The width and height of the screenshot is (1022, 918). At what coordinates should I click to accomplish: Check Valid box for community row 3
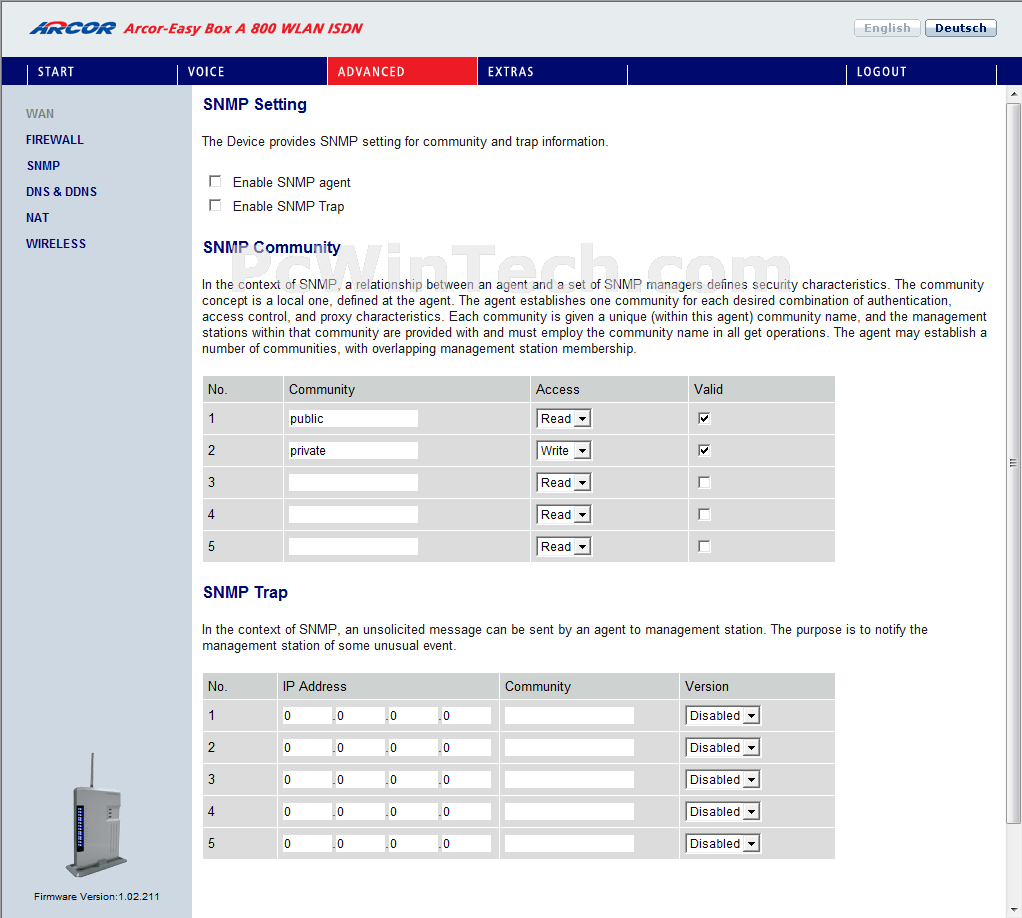tap(704, 482)
